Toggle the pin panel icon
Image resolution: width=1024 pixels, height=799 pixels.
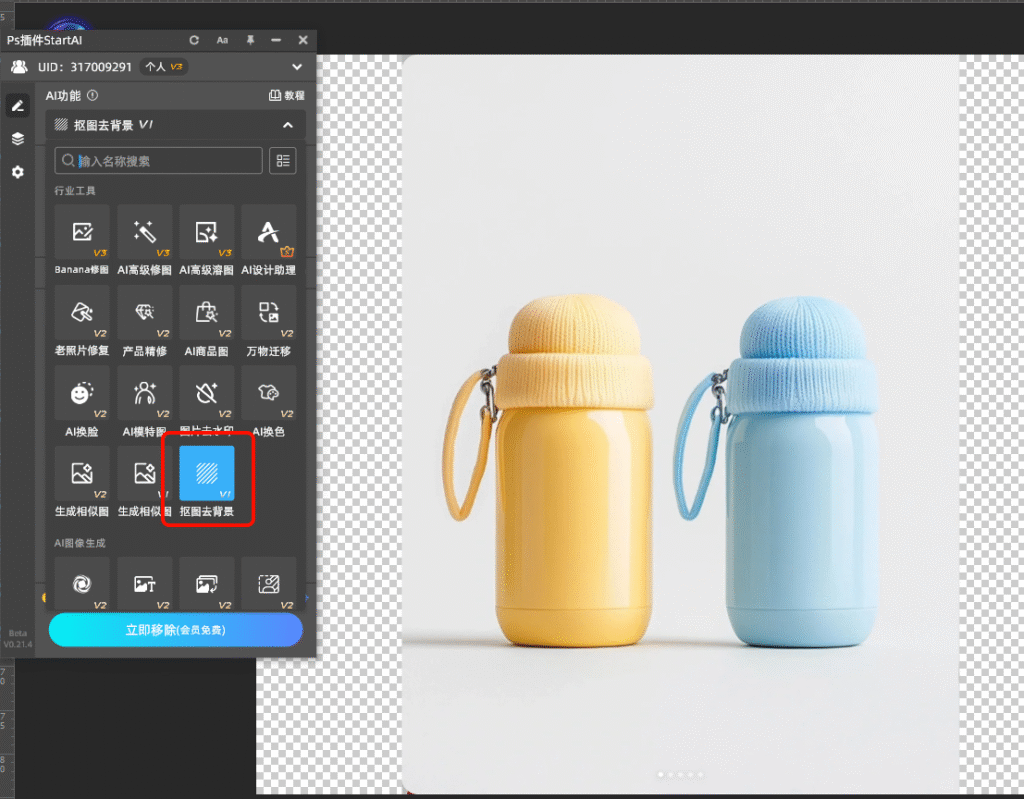[x=250, y=40]
